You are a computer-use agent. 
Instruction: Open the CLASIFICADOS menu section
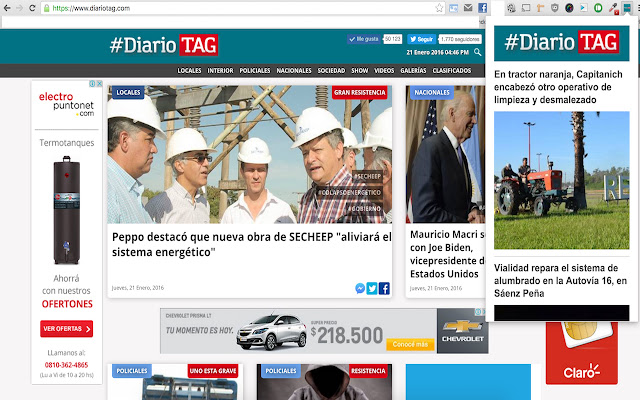tap(452, 71)
